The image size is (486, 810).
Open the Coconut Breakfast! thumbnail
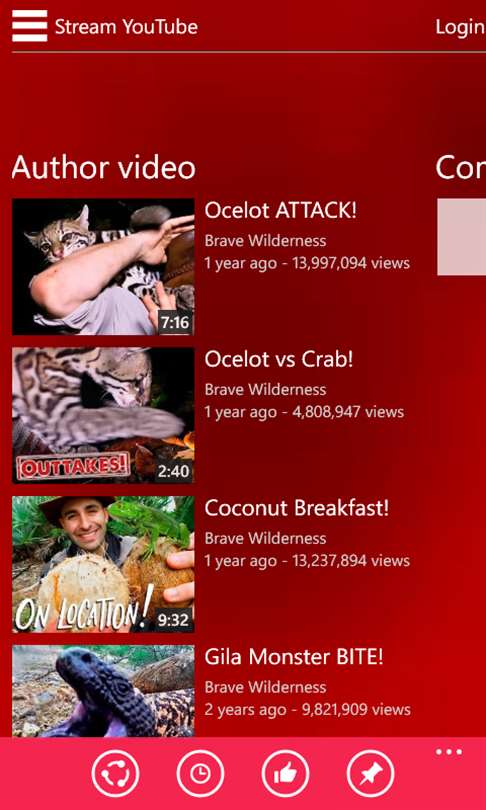pyautogui.click(x=103, y=564)
